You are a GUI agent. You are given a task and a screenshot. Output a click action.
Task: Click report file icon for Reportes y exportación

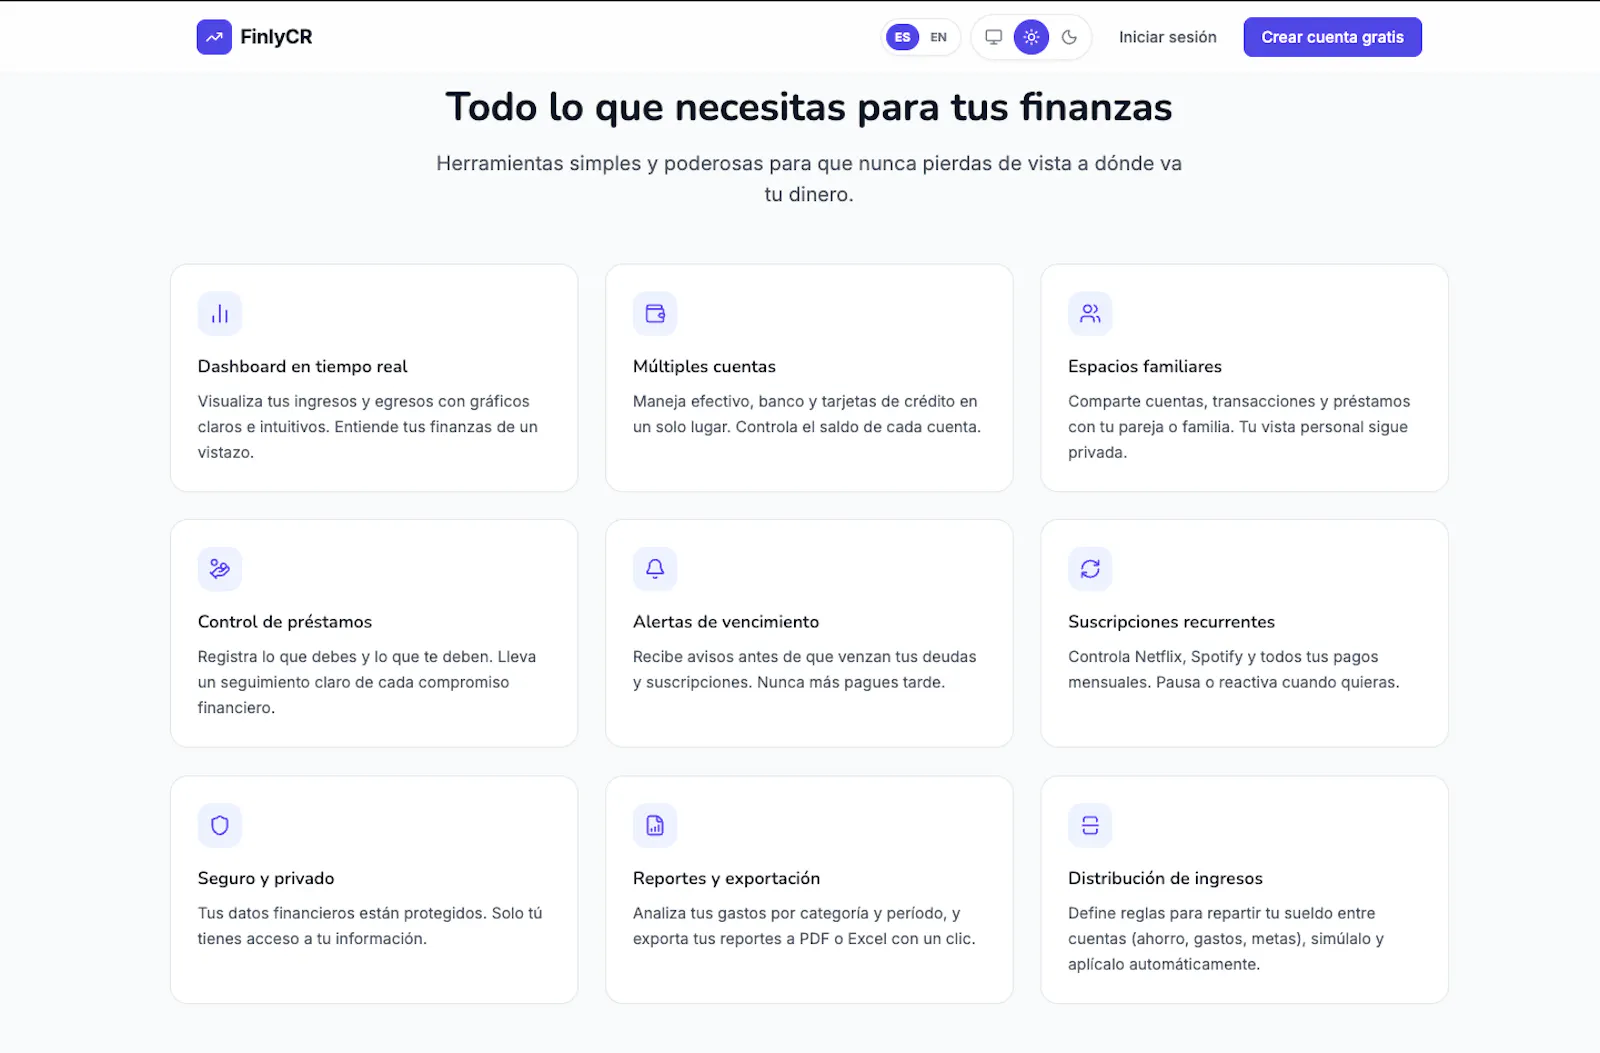655,825
